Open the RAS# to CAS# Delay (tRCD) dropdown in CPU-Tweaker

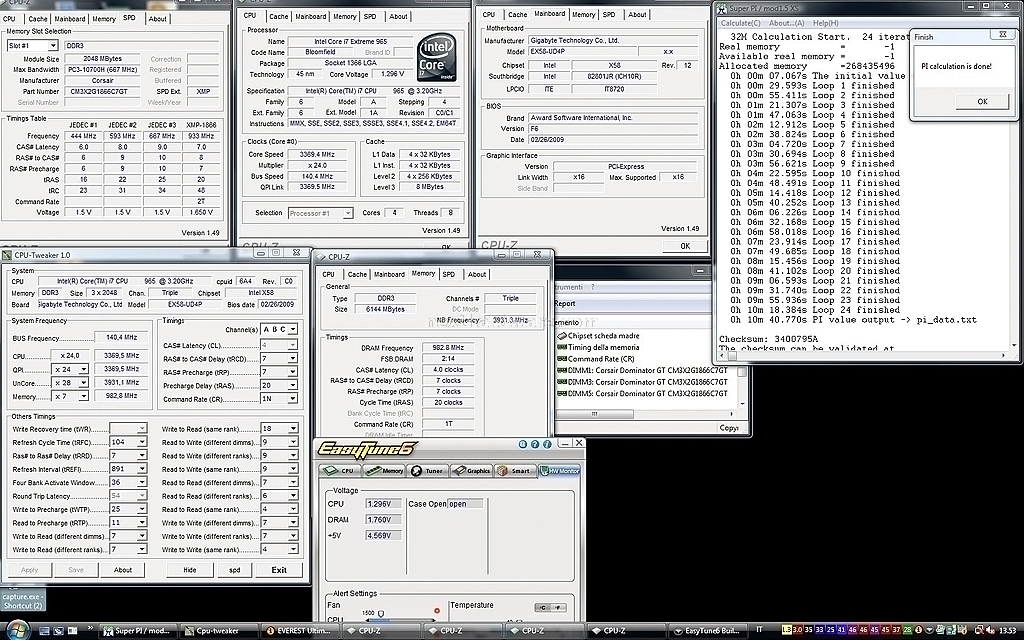pyautogui.click(x=293, y=359)
